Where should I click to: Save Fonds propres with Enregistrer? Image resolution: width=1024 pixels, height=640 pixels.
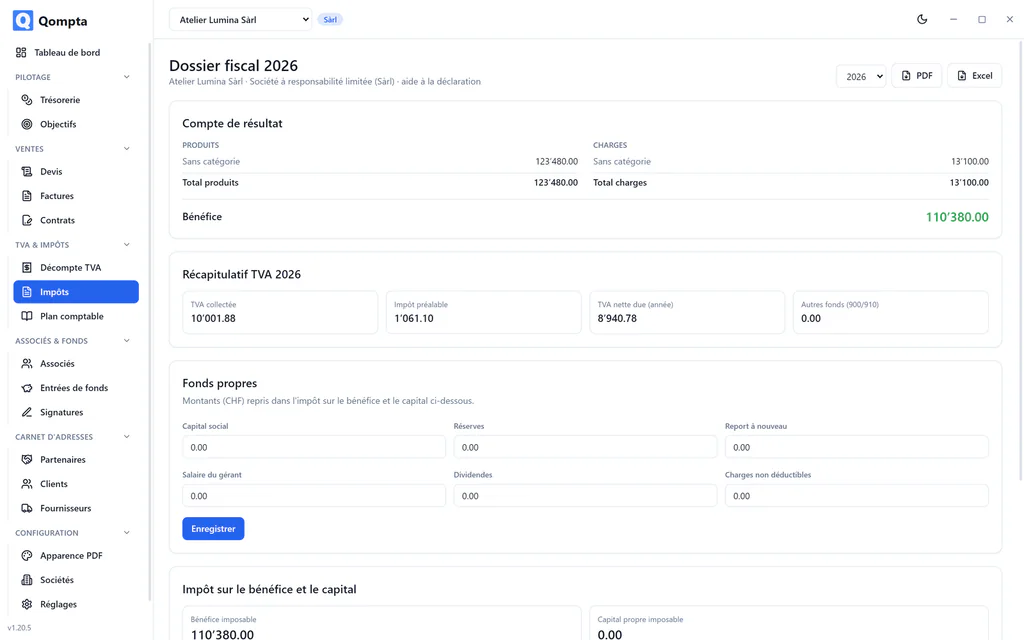coord(214,529)
